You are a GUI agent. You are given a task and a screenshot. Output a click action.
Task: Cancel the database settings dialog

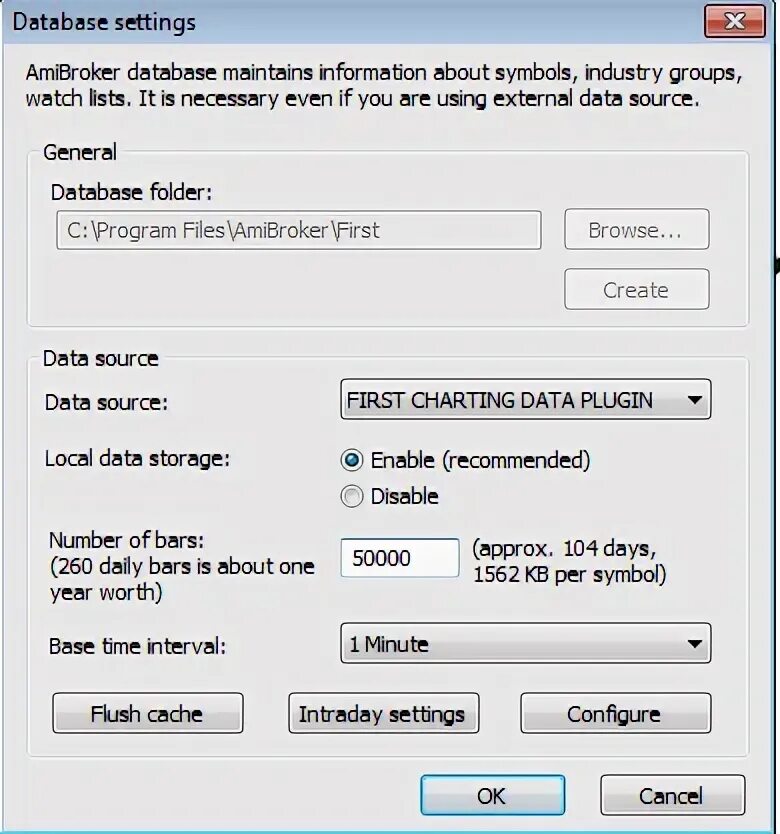tap(673, 795)
